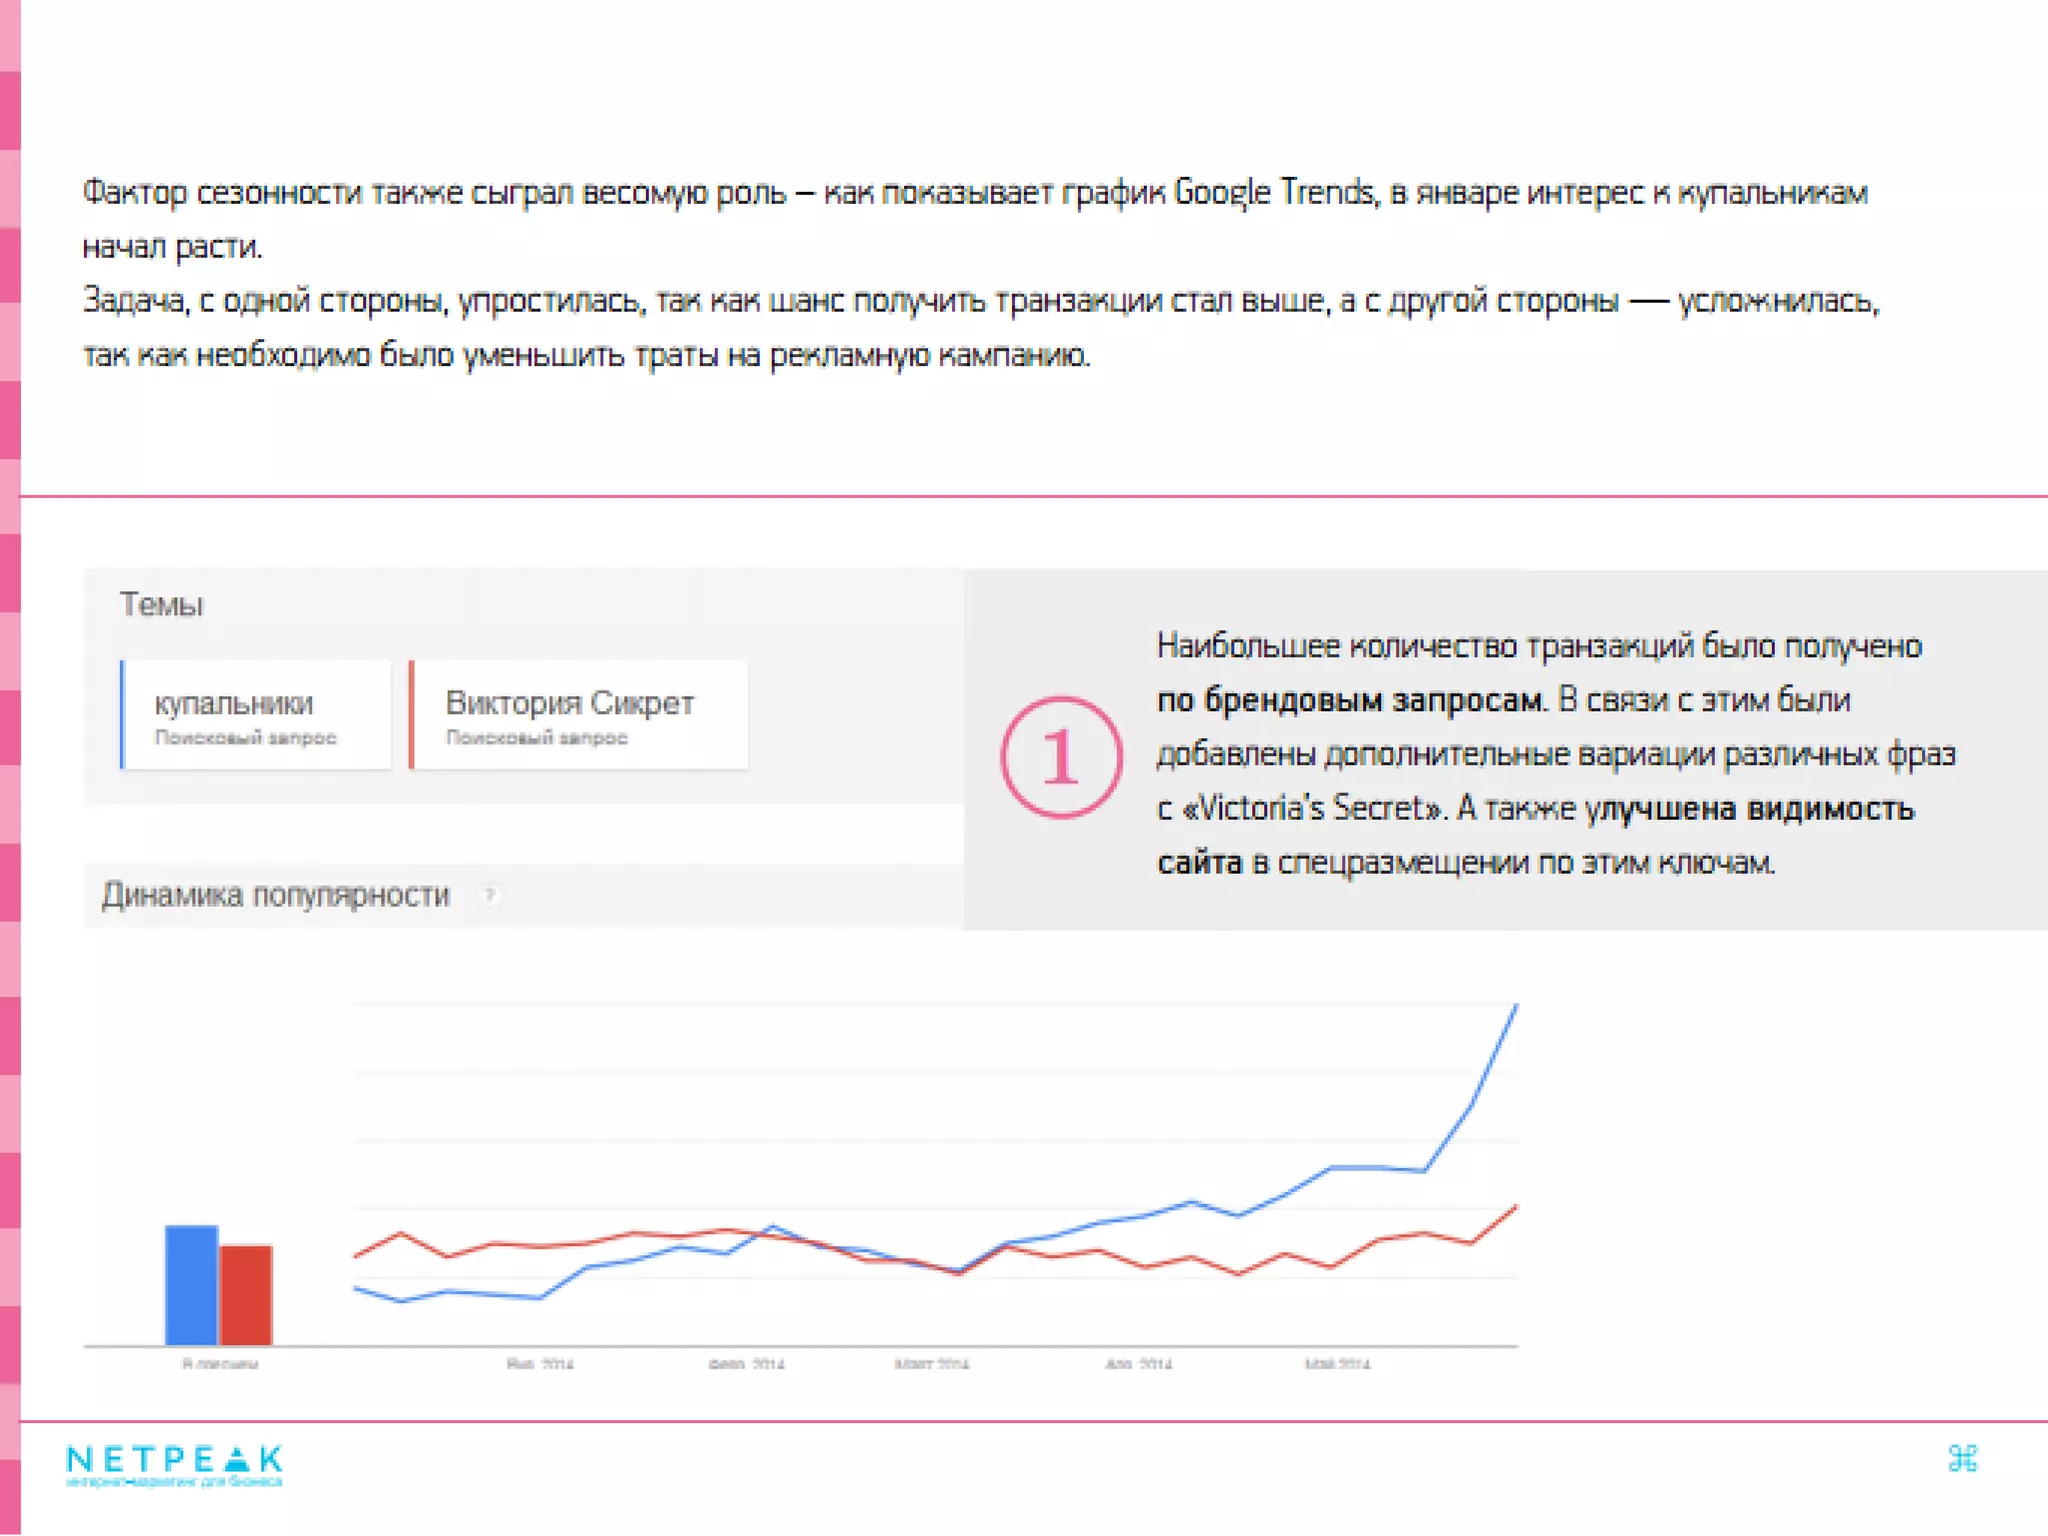Click the Май 2014 axis label

click(1337, 1364)
